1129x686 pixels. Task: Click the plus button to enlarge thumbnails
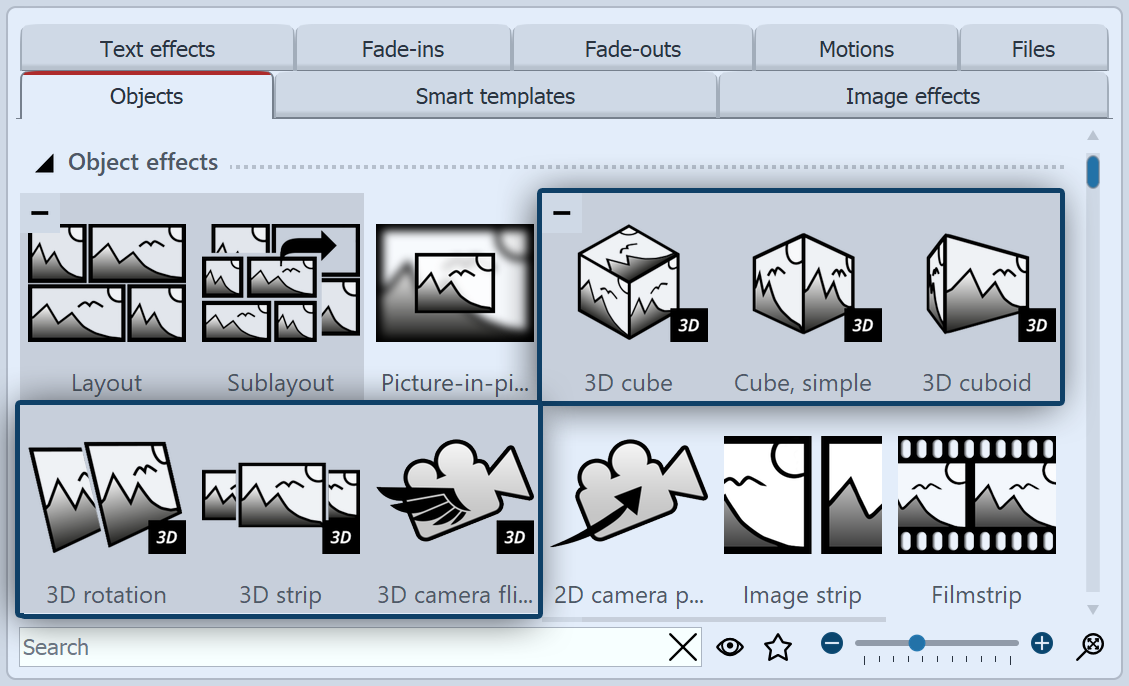[1042, 643]
